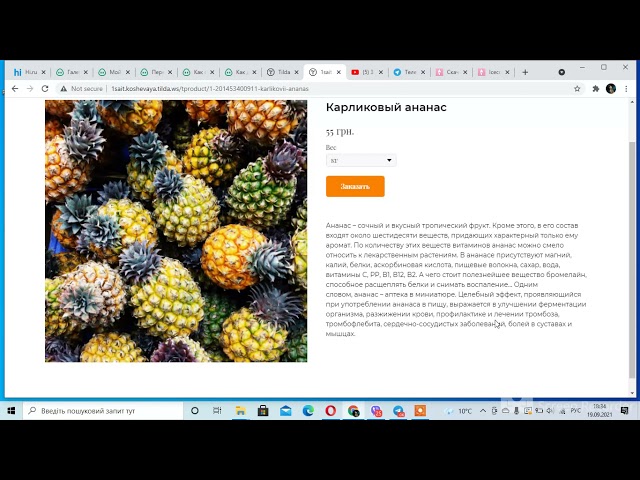Click the Windows taskbar search box
The image size is (640, 480).
tap(103, 411)
